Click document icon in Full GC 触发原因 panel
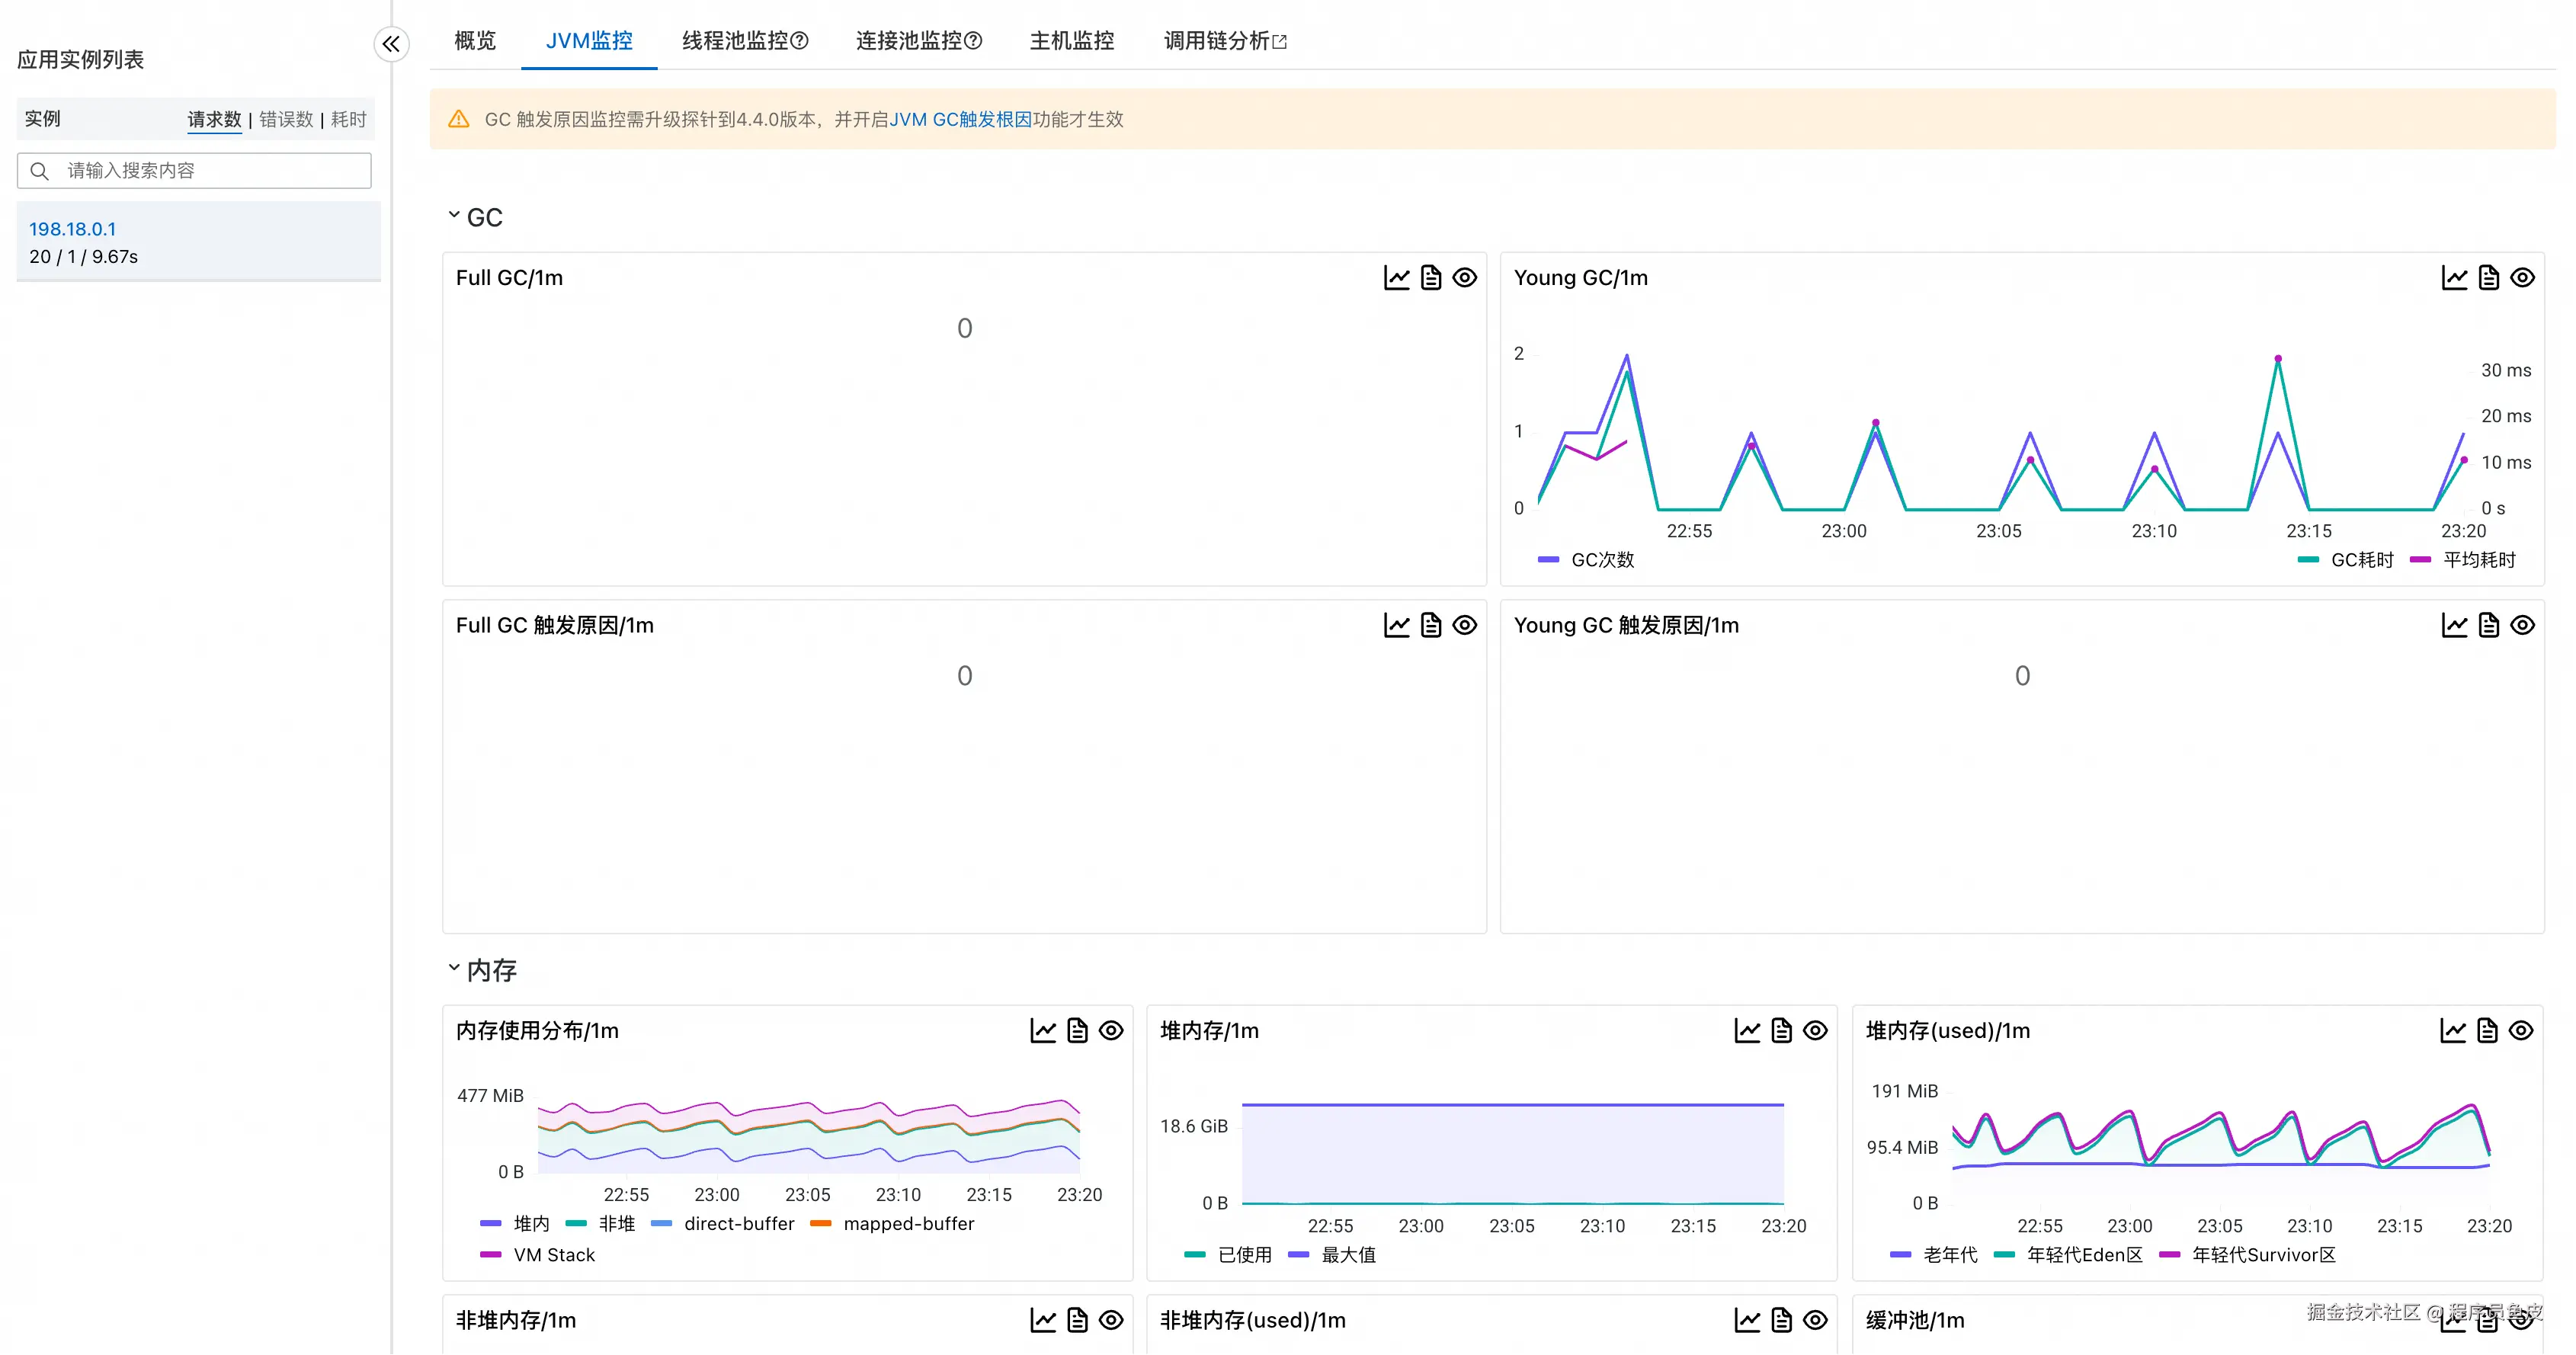2576x1355 pixels. [1431, 625]
